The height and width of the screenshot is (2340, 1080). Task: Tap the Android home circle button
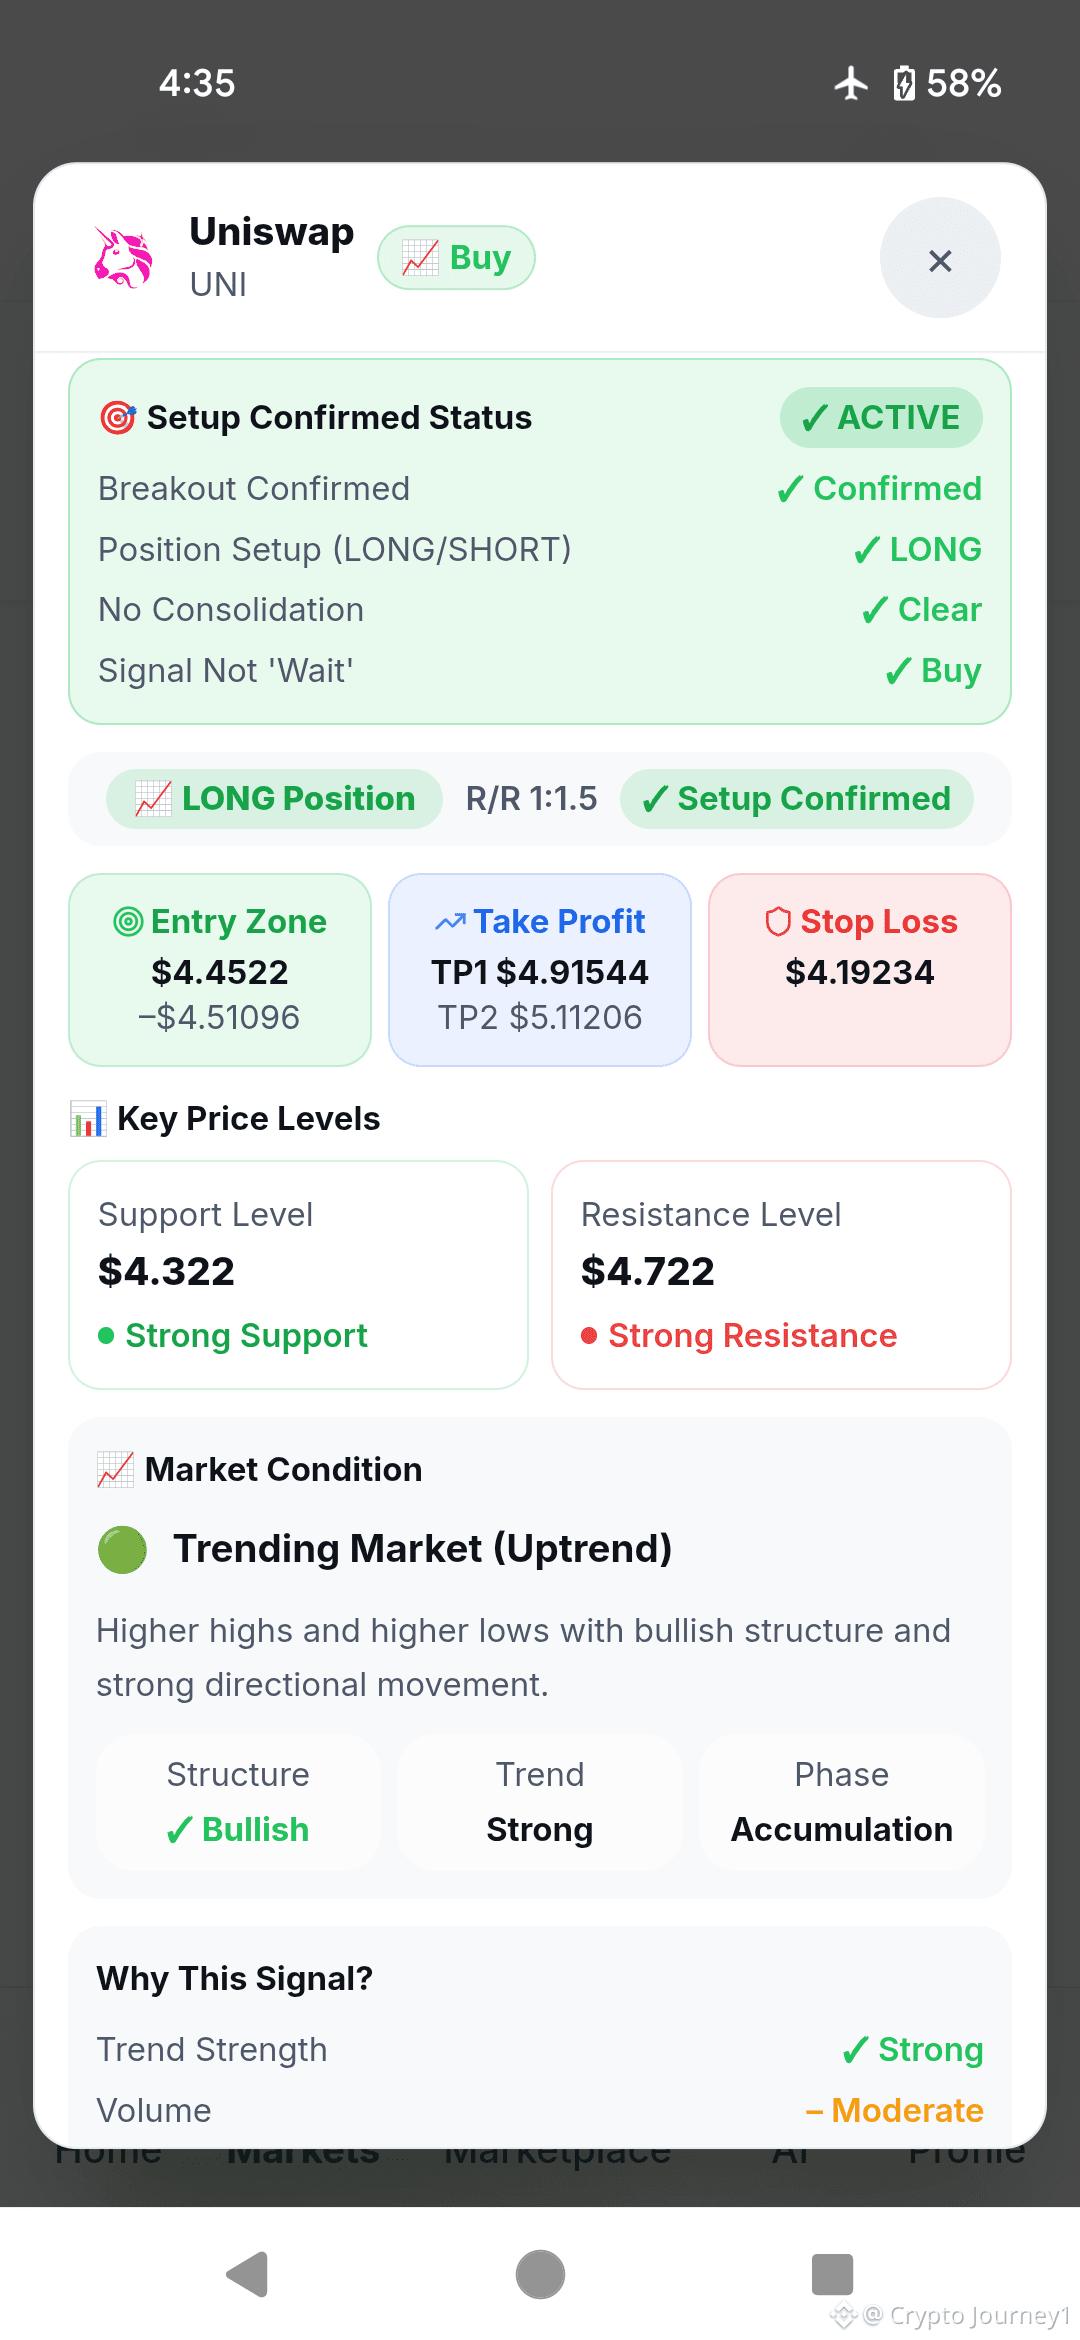point(540,2275)
